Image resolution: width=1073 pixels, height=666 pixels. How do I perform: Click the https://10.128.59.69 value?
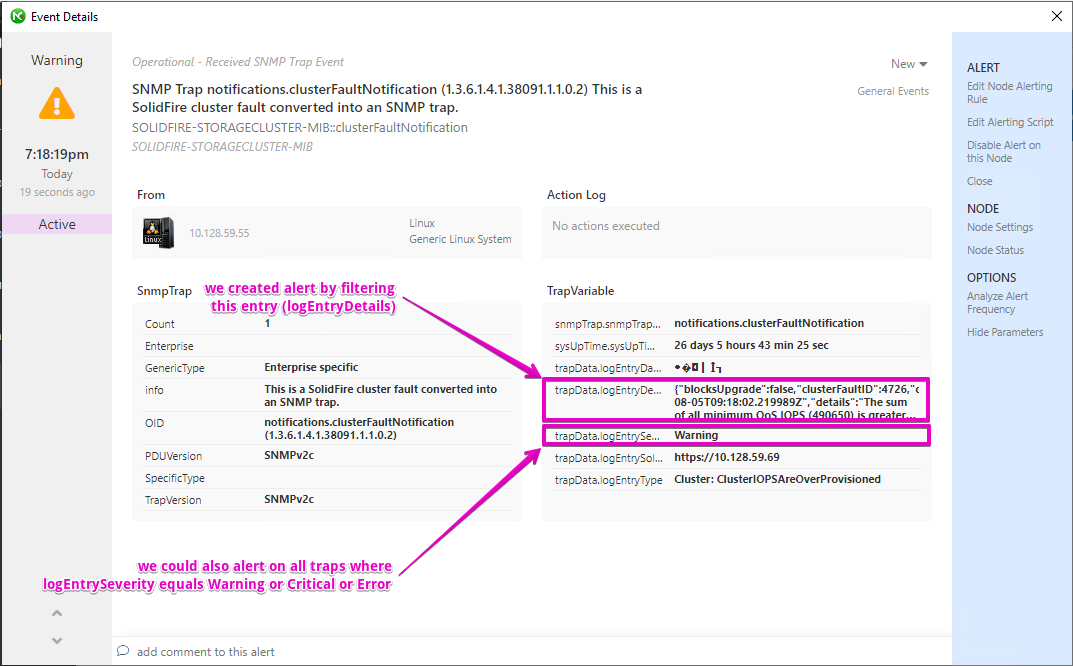(x=727, y=457)
